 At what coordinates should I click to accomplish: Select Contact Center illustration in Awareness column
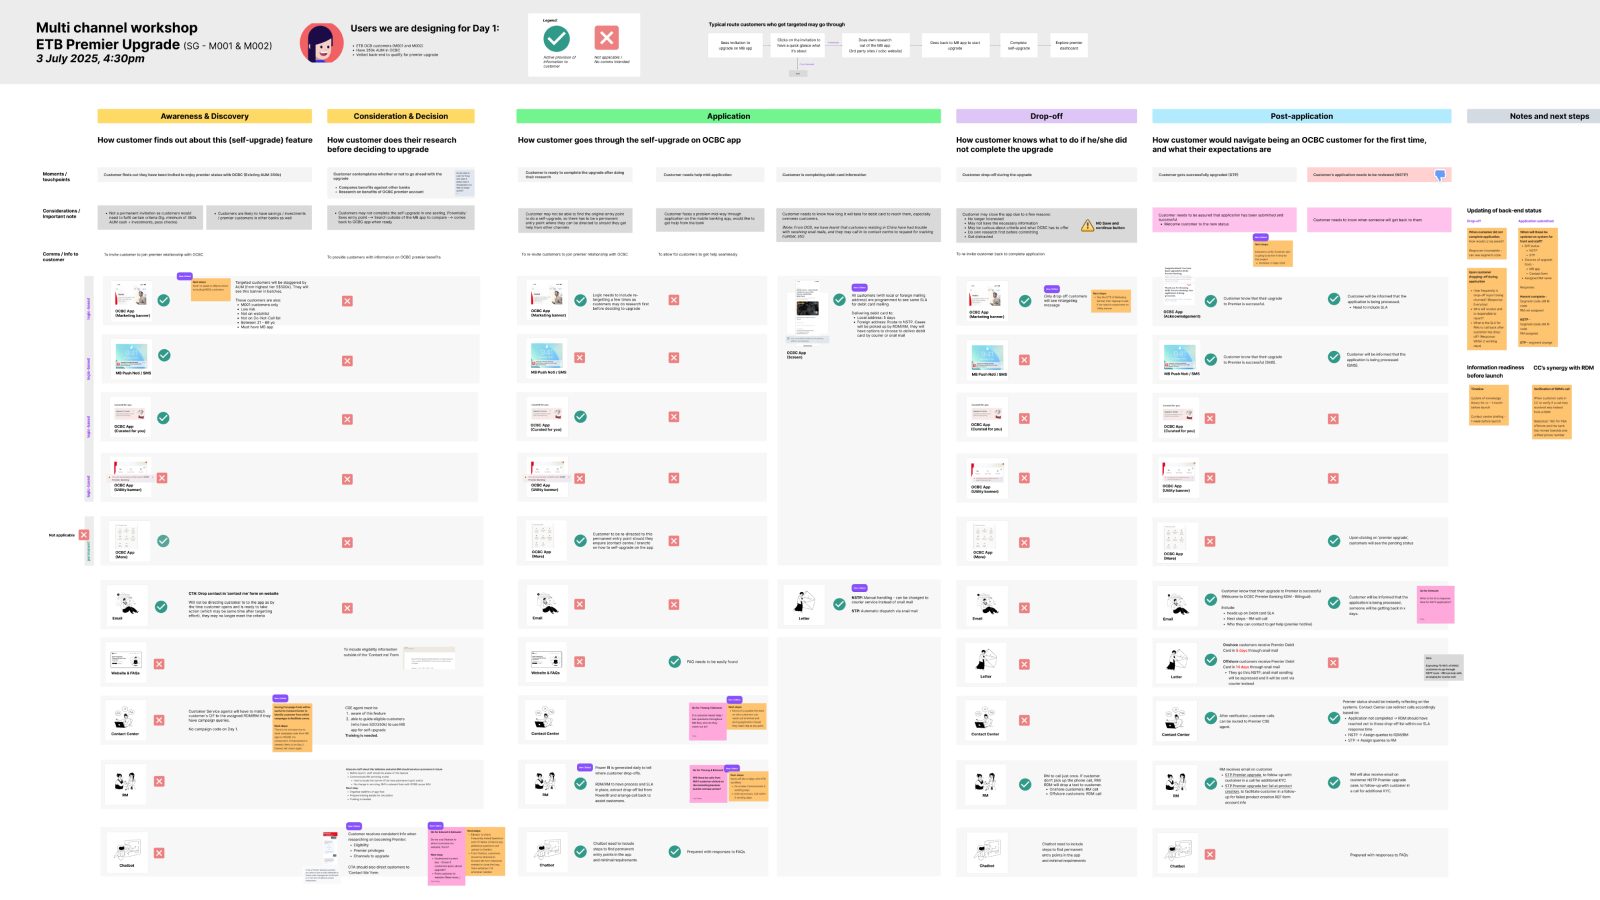click(125, 718)
